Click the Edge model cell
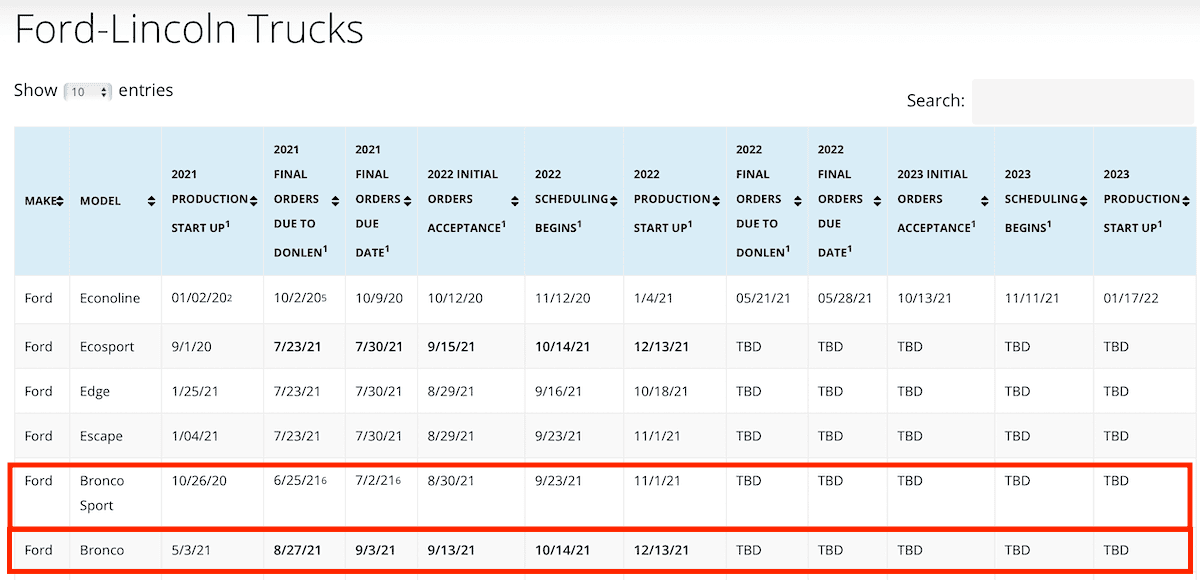 (x=95, y=391)
